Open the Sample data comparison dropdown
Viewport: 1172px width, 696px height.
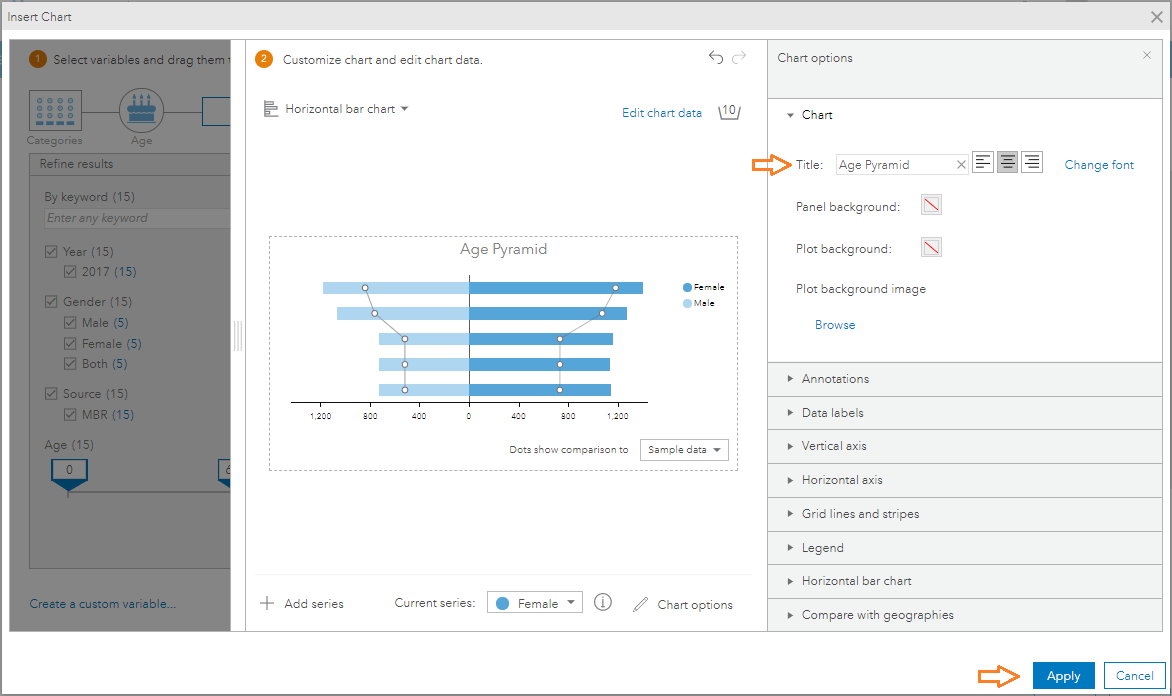coord(684,450)
